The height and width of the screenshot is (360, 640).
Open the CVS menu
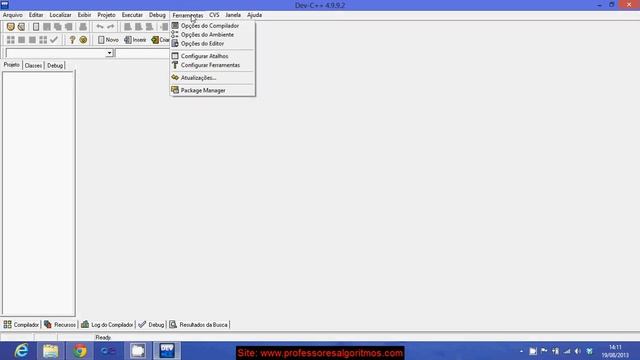click(x=214, y=15)
